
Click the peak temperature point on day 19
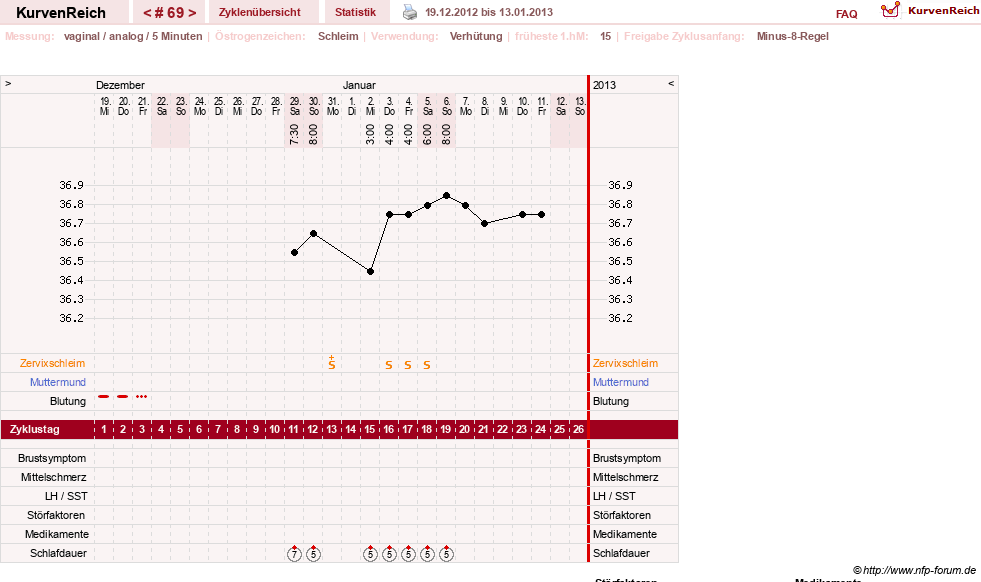(x=446, y=196)
